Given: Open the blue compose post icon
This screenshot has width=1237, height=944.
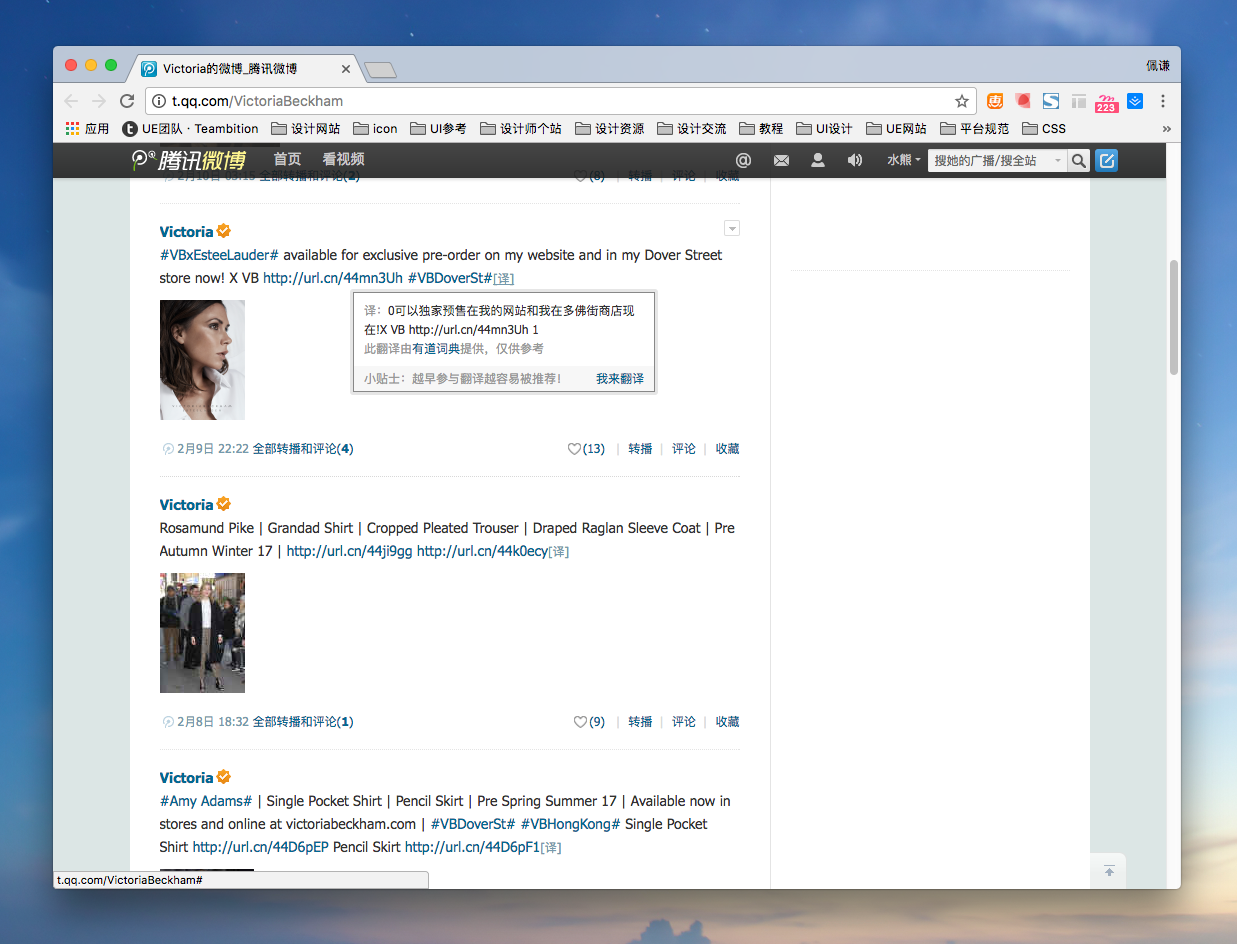Looking at the screenshot, I should [1106, 160].
